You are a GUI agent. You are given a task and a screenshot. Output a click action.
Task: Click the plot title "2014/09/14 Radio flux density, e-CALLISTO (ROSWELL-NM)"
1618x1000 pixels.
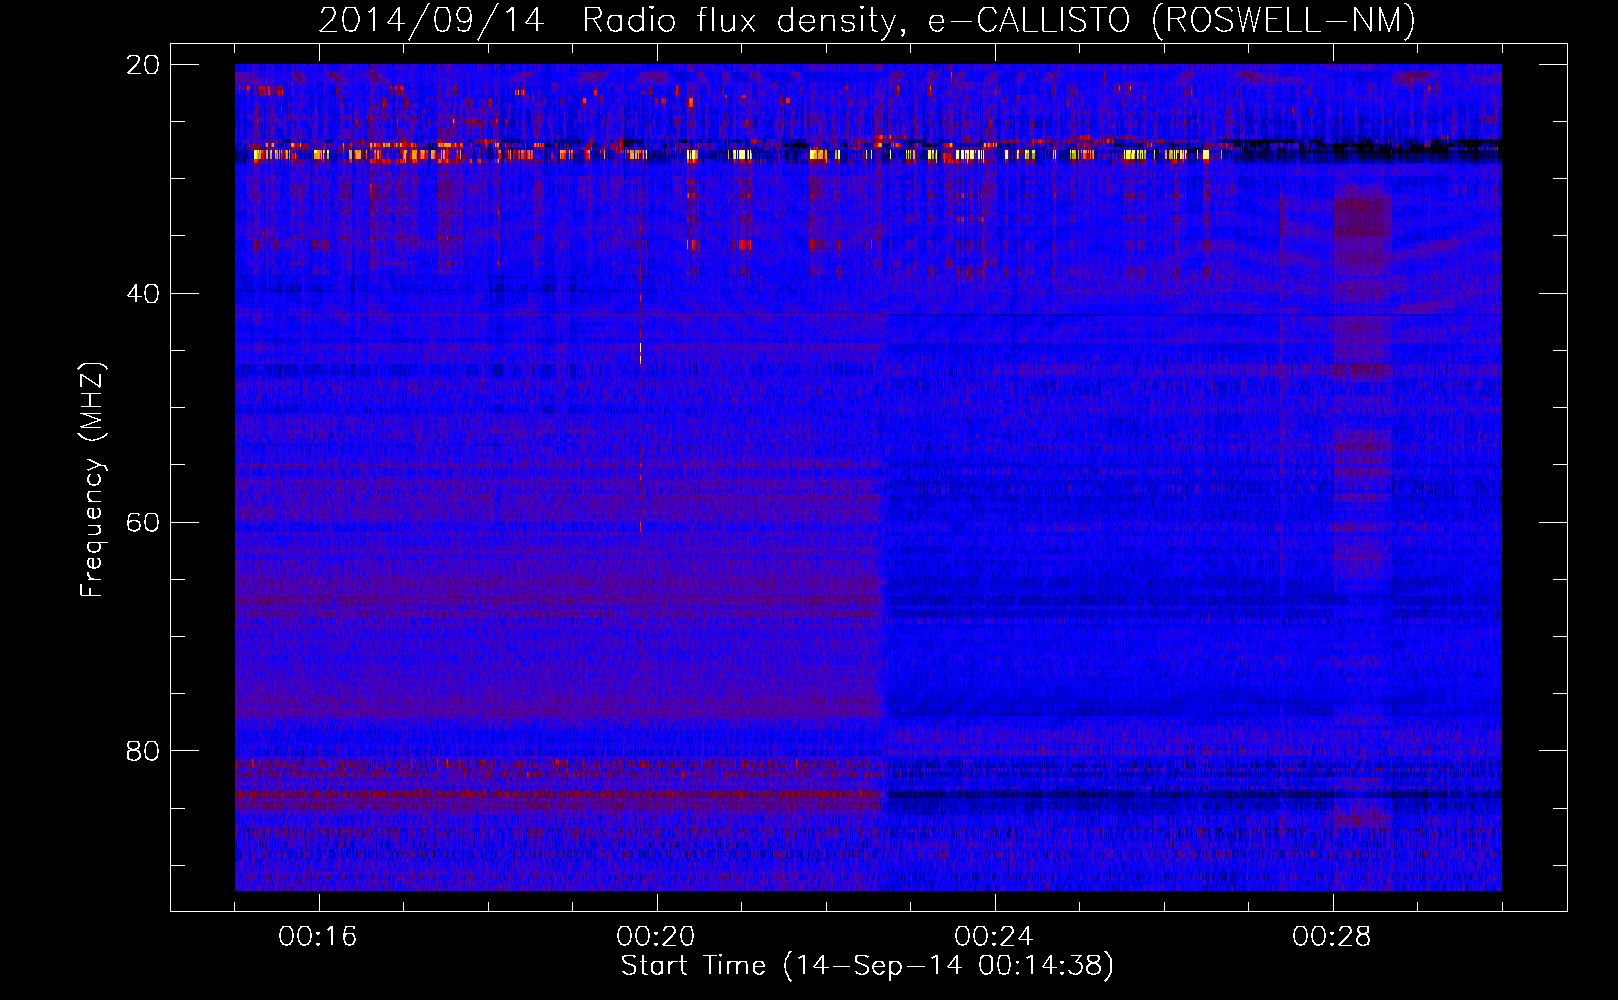tap(867, 21)
